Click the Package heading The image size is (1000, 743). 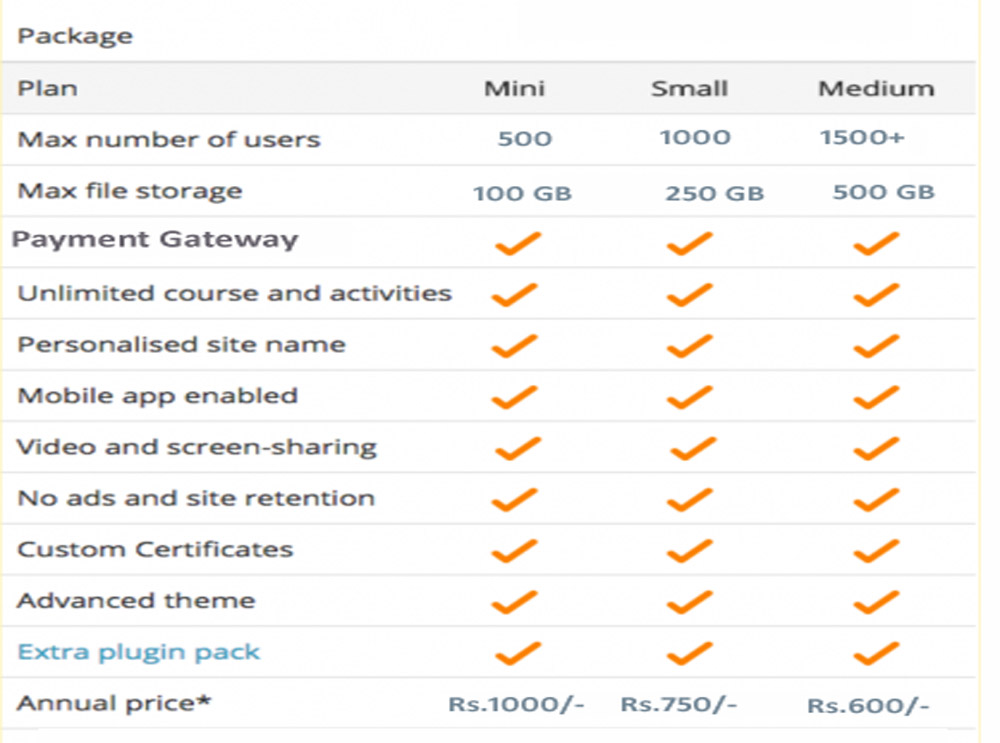[x=75, y=36]
